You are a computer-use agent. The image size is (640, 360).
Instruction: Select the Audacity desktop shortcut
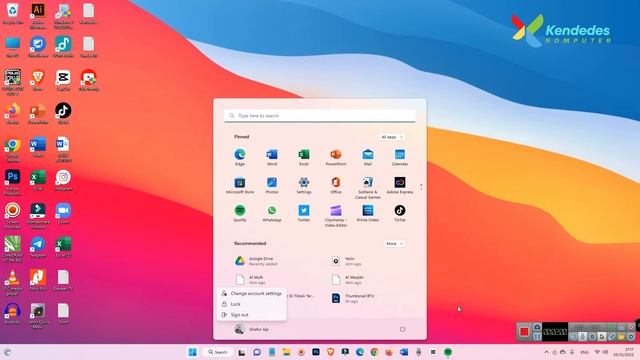point(13,313)
